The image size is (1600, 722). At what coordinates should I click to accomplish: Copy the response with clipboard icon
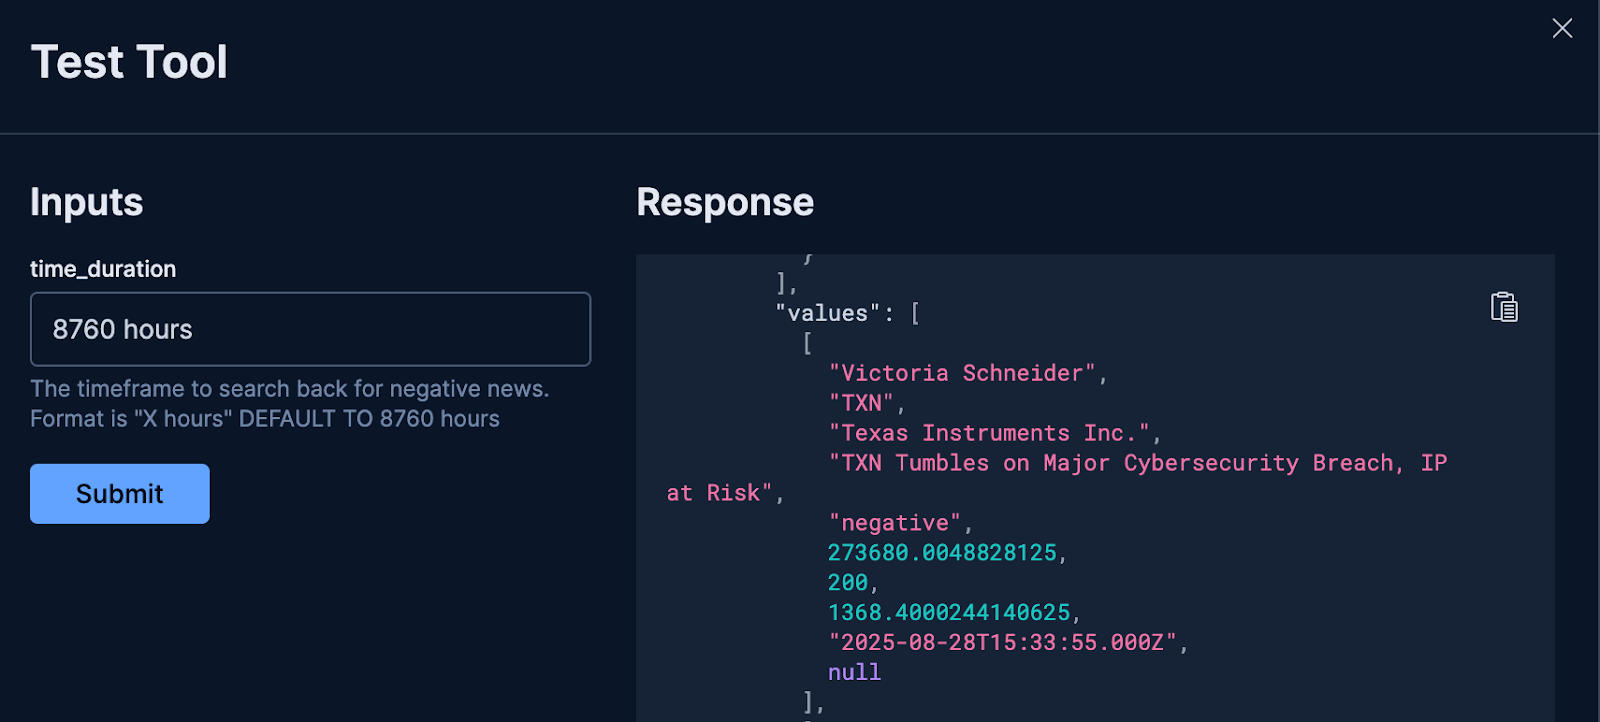click(x=1504, y=307)
